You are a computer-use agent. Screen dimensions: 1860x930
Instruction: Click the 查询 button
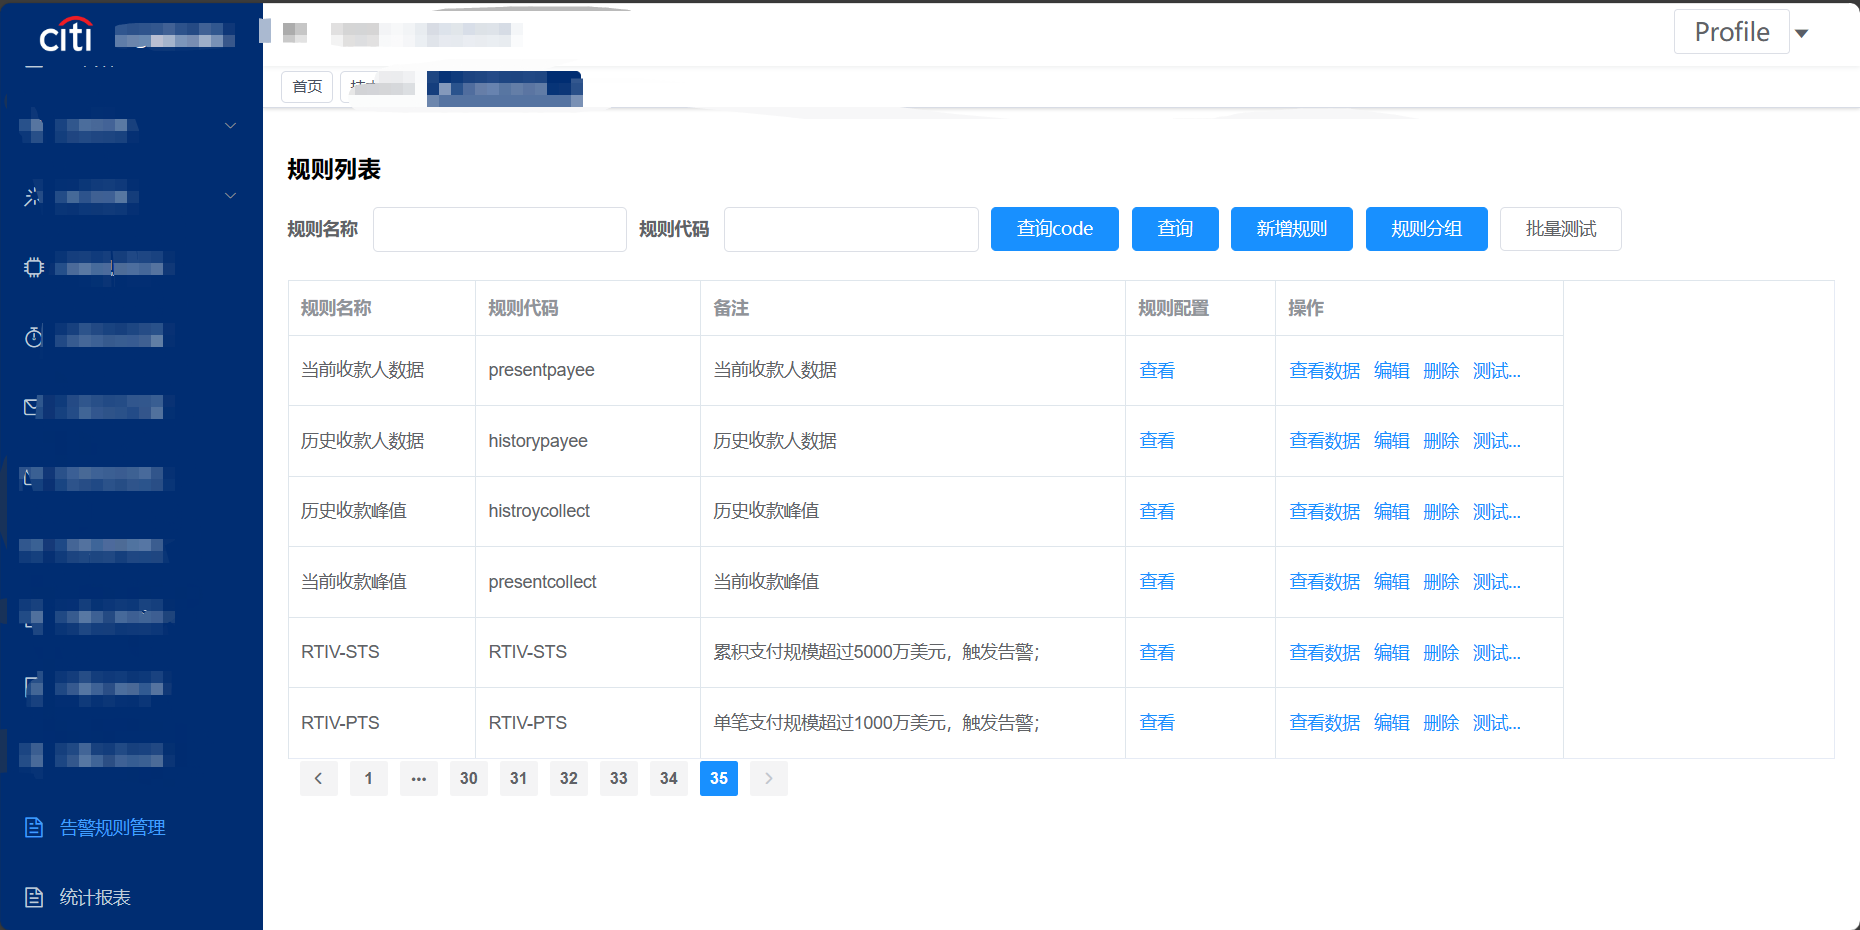click(1175, 229)
